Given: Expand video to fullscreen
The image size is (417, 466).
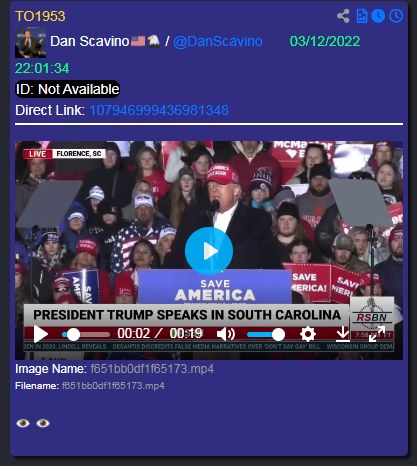Looking at the screenshot, I should [377, 334].
